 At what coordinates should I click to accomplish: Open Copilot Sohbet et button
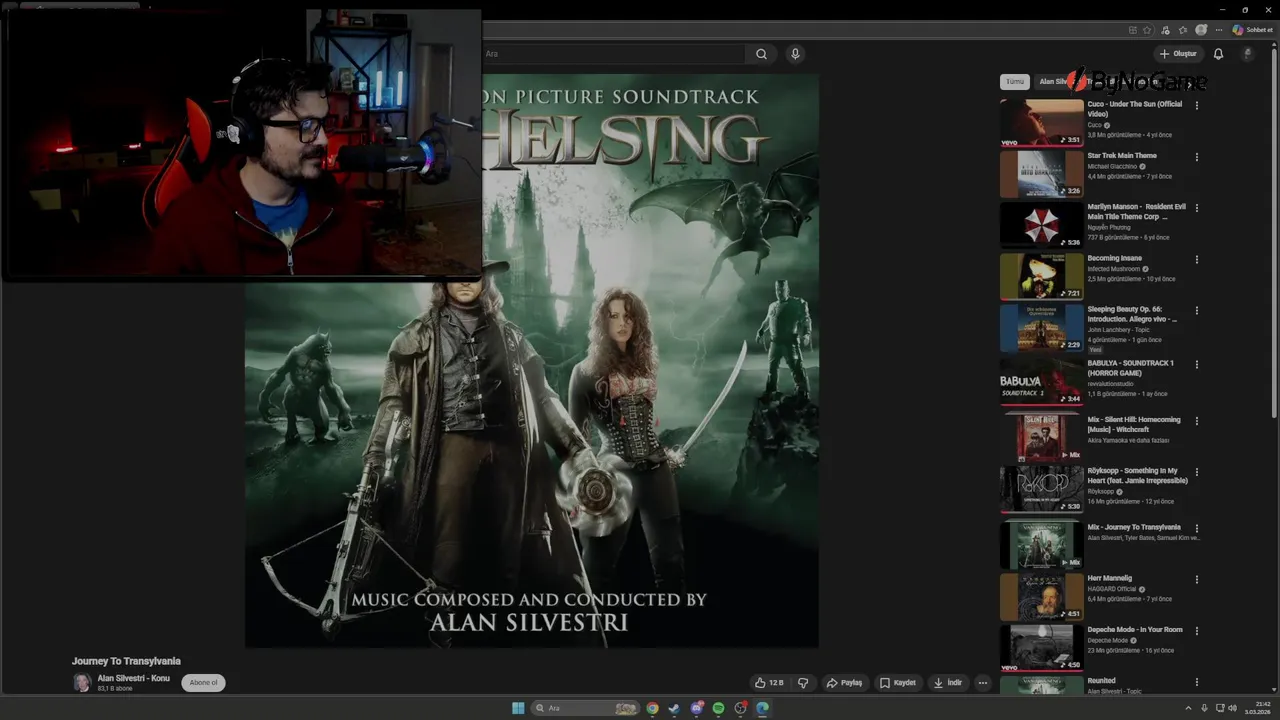click(1253, 30)
